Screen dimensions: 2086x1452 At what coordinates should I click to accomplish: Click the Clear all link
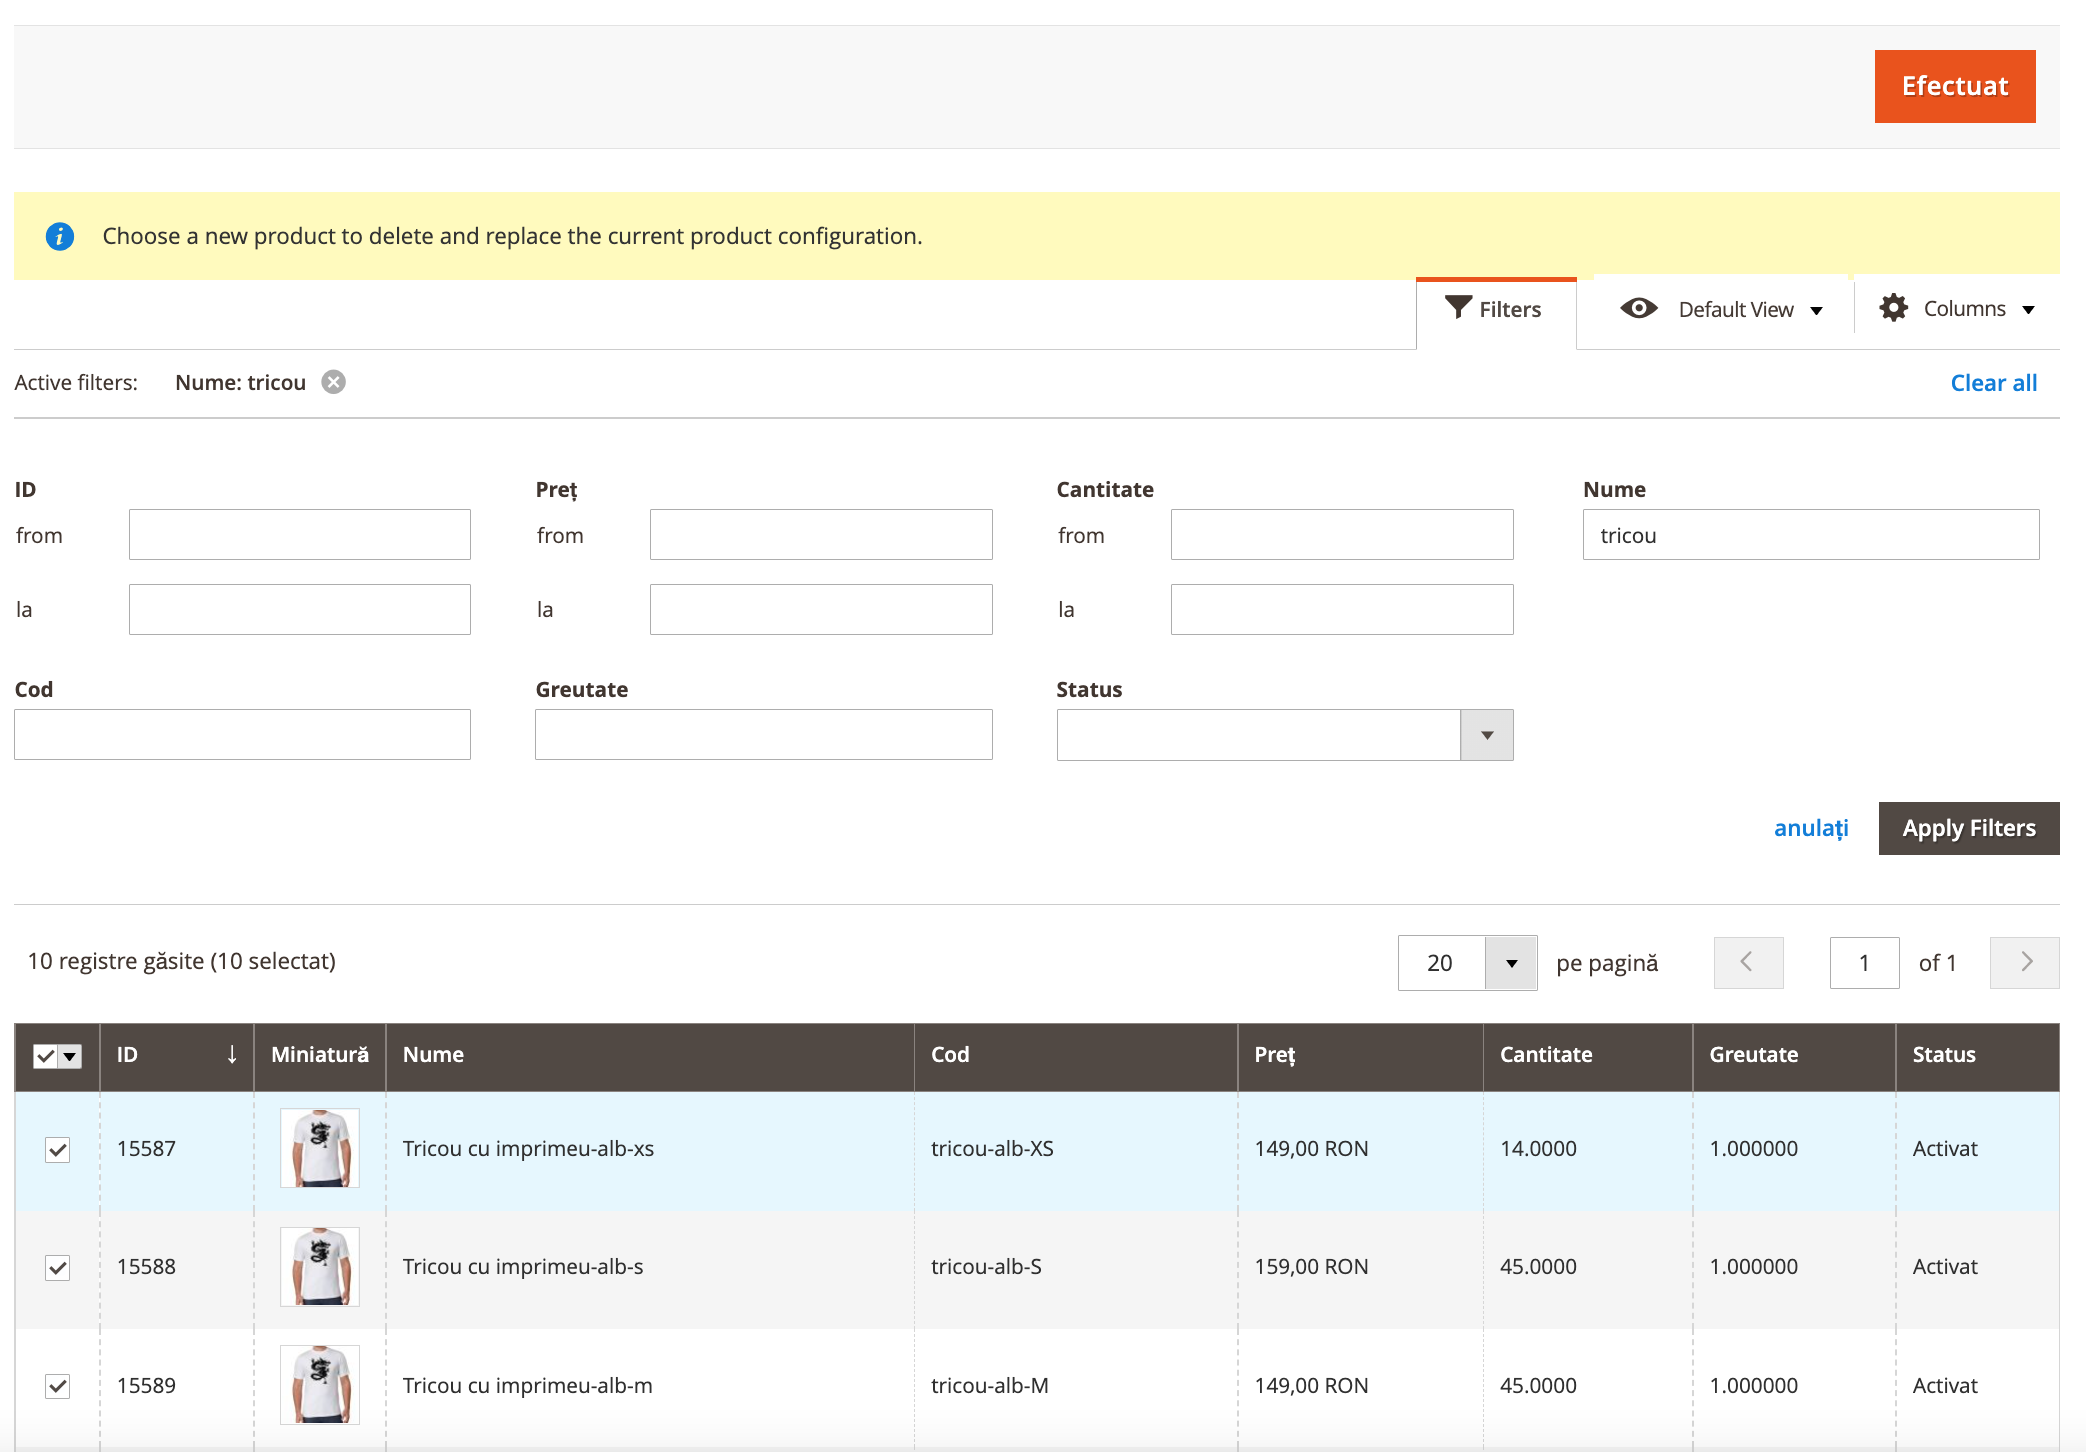click(x=1993, y=383)
